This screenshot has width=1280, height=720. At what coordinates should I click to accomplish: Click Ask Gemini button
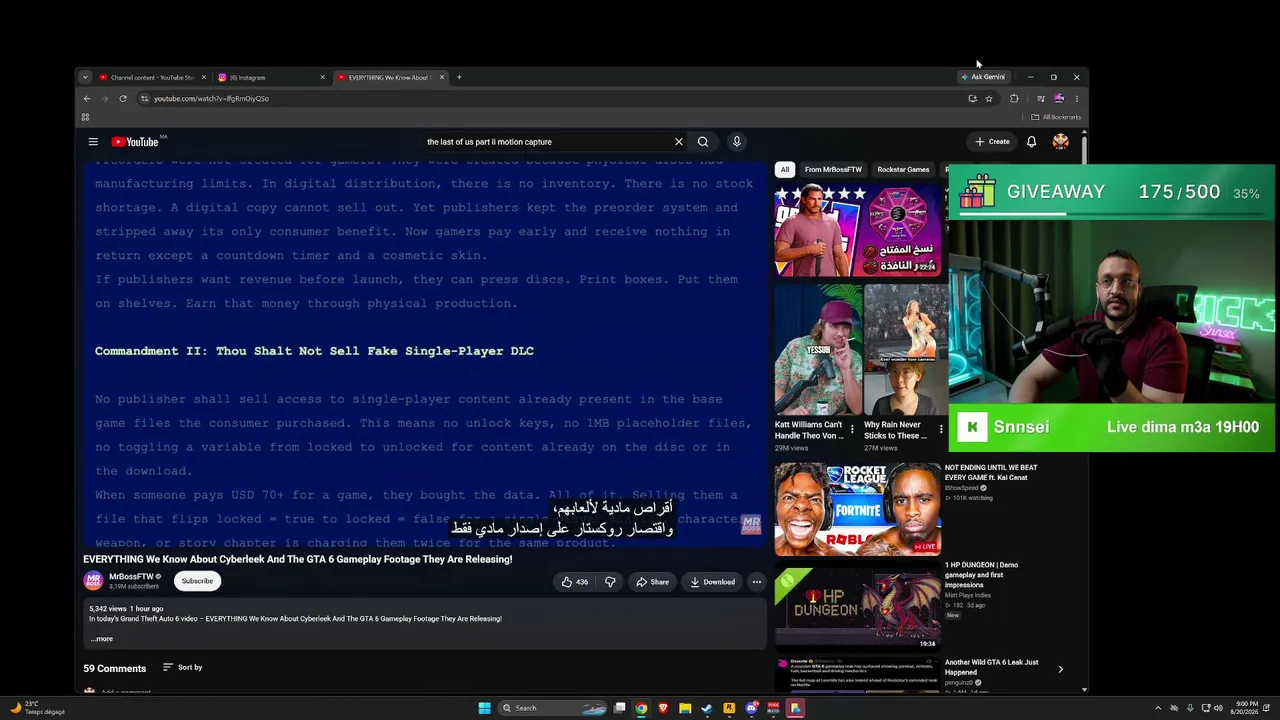983,77
